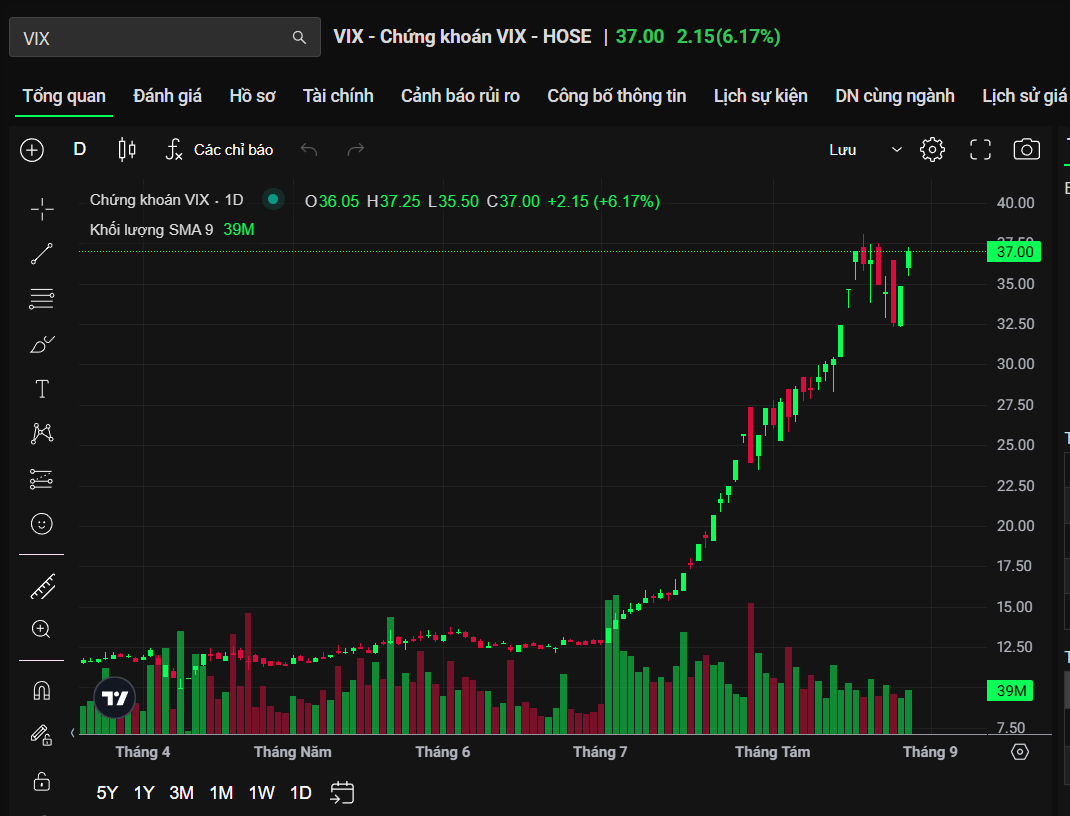Click the TradingView logo
The image size is (1070, 816).
point(115,697)
